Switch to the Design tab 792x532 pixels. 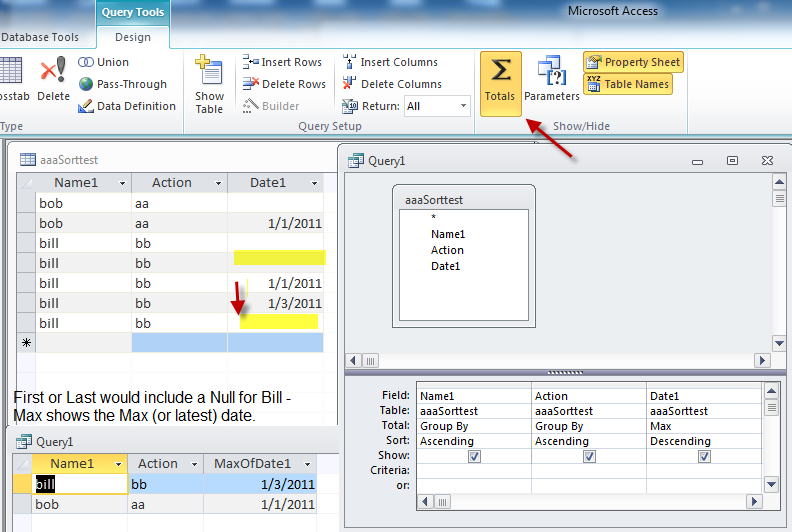[x=133, y=37]
